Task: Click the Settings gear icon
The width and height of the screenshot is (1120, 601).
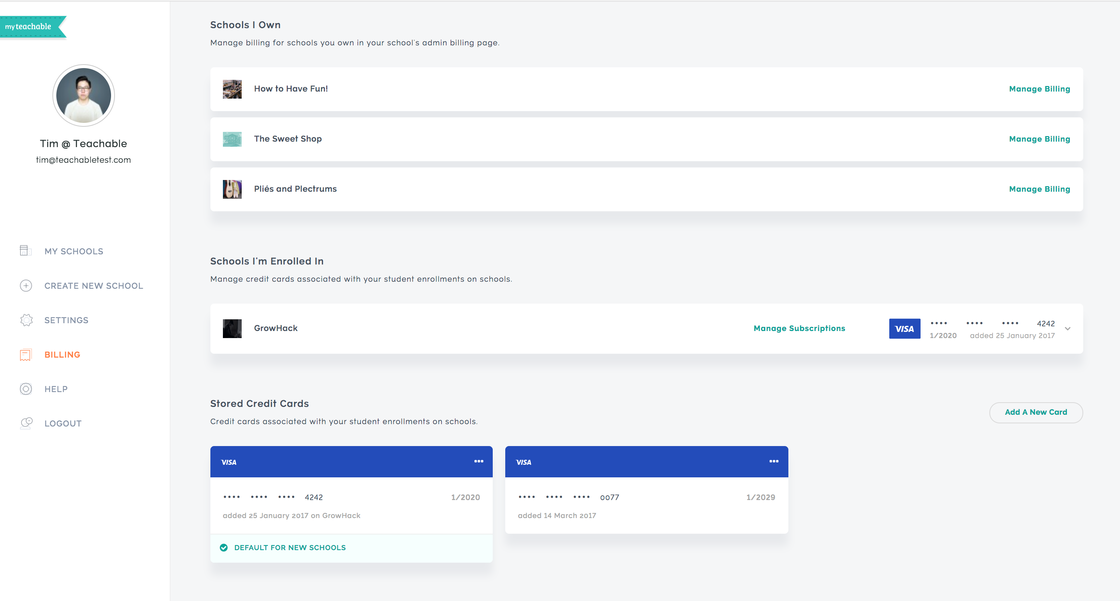Action: tap(26, 320)
